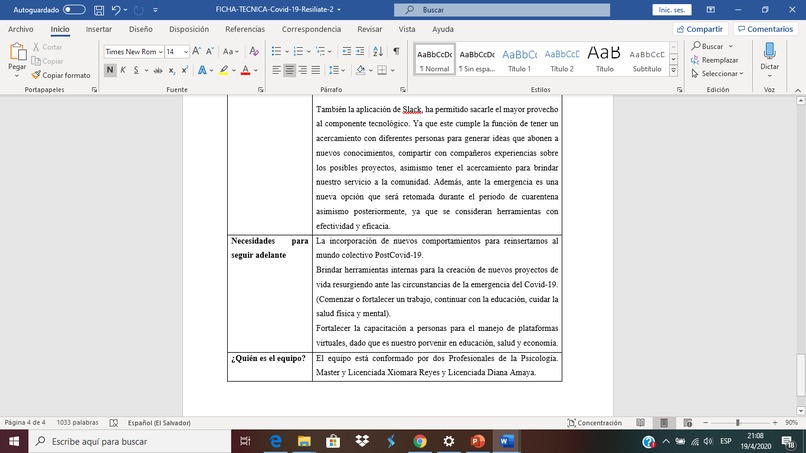Open the Change Case (Aa) dropdown
Screen dimensions: 806x453
click(230, 51)
